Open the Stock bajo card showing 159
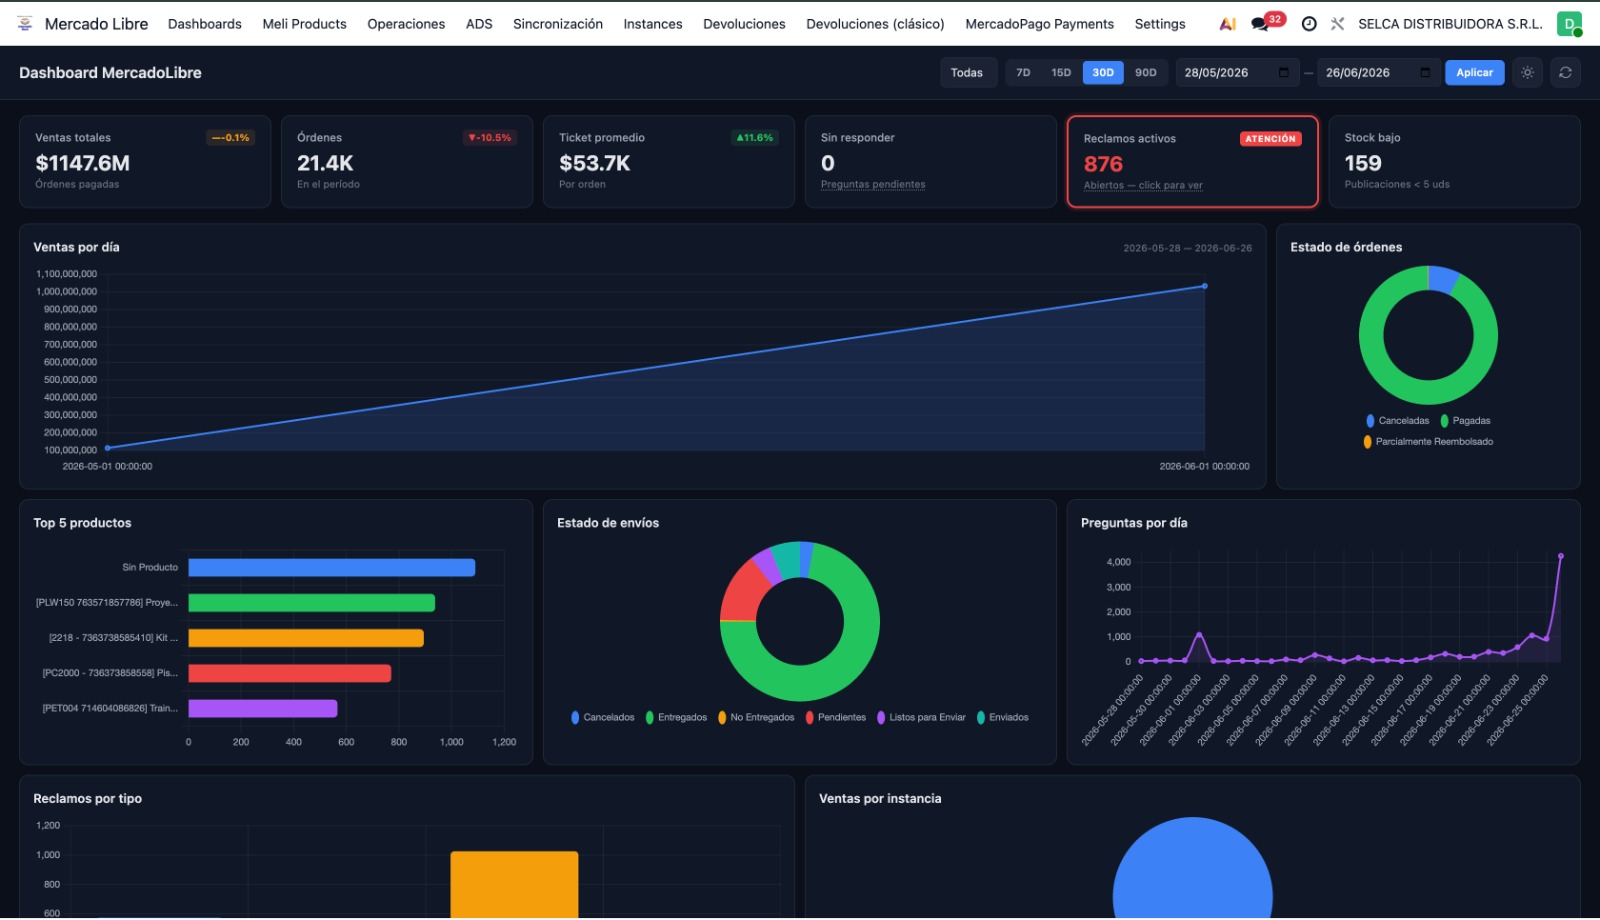 point(1454,161)
